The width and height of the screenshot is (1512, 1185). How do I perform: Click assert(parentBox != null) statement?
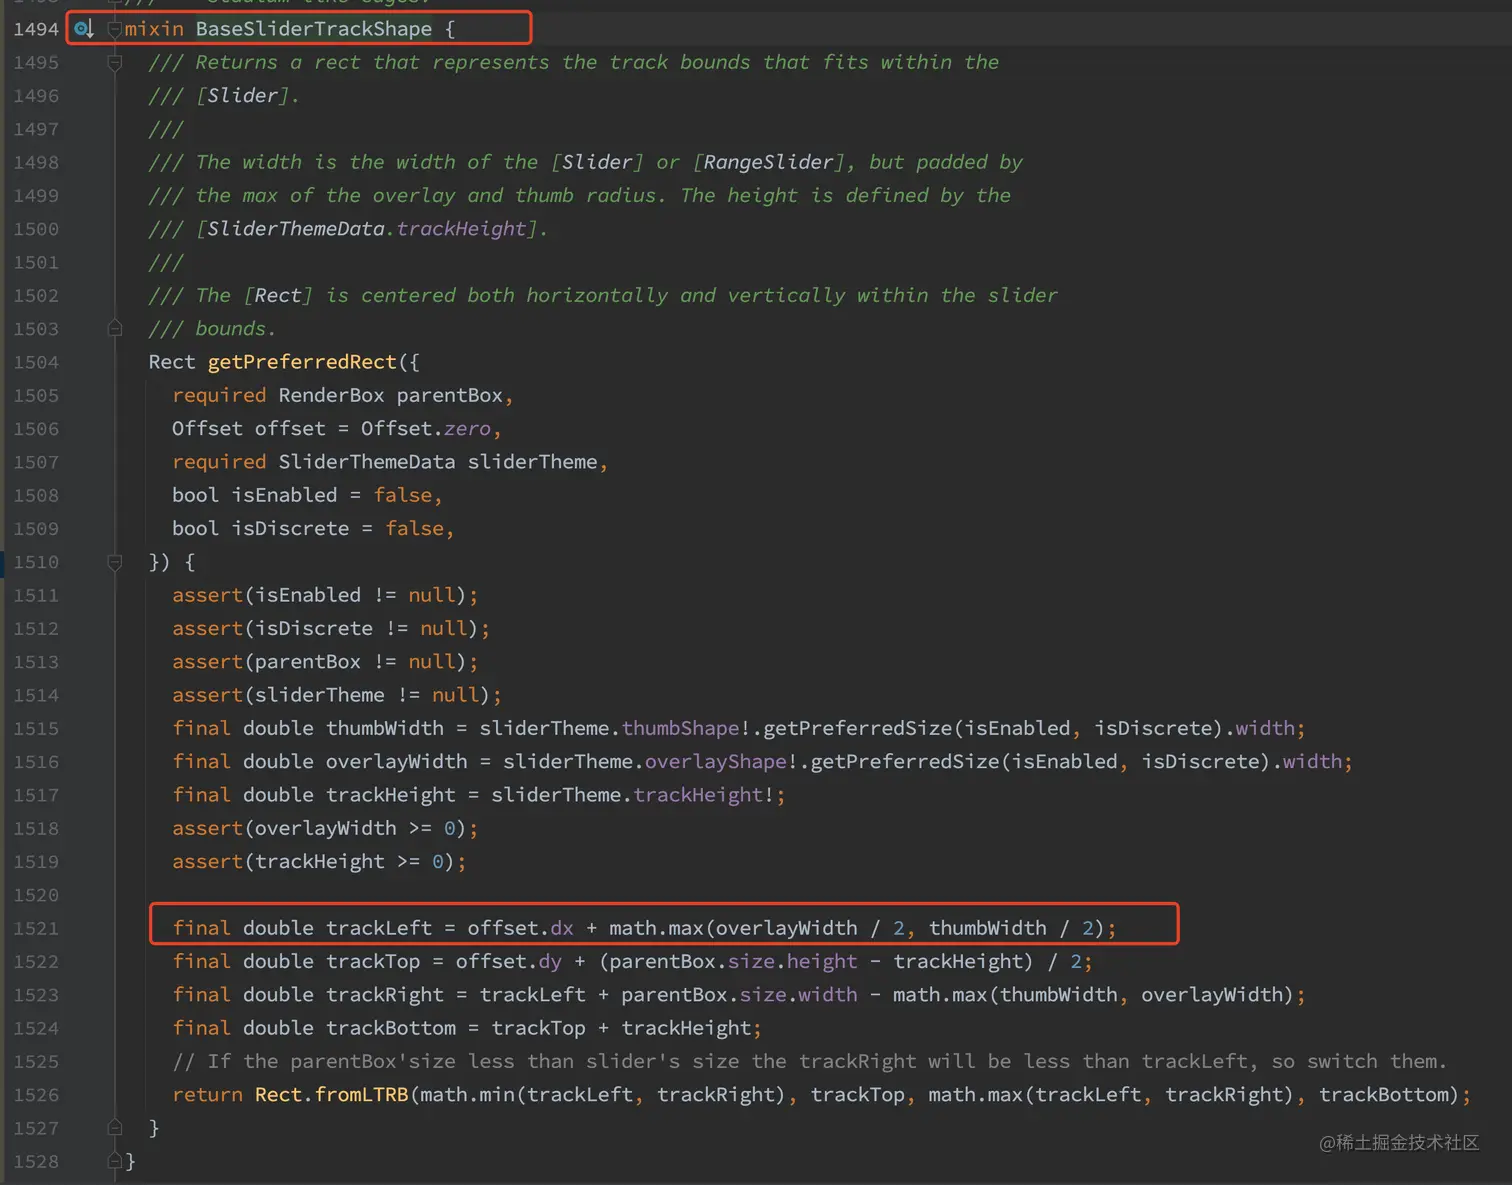(x=325, y=662)
